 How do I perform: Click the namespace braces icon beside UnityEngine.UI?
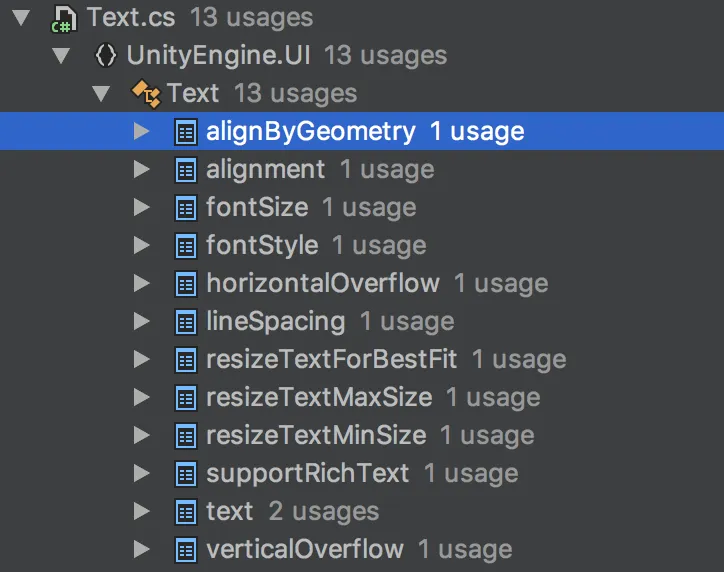(106, 55)
